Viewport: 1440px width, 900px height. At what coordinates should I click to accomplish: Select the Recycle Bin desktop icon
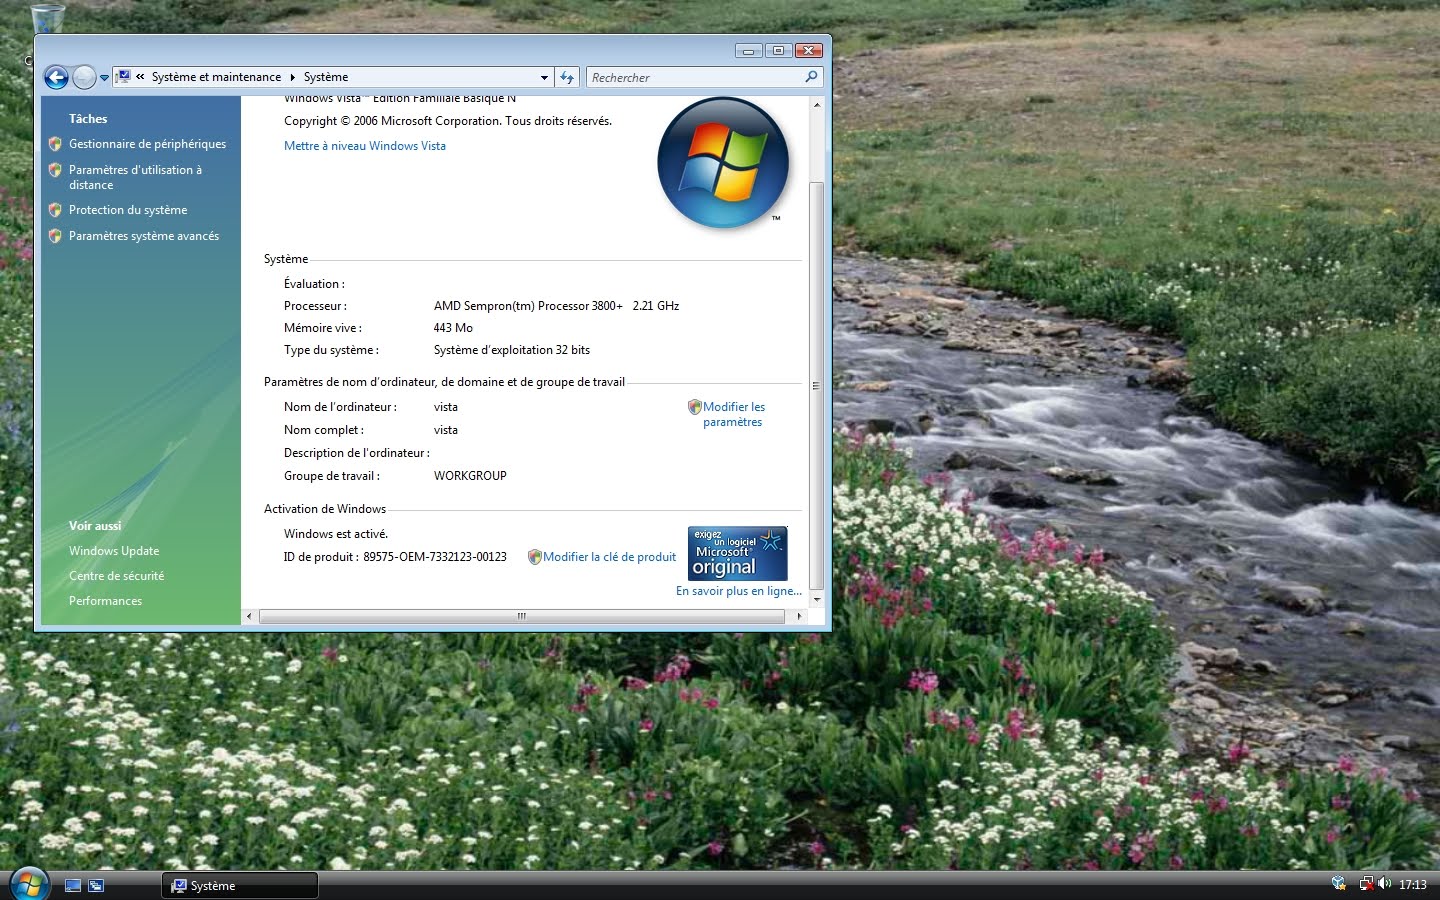click(47, 17)
